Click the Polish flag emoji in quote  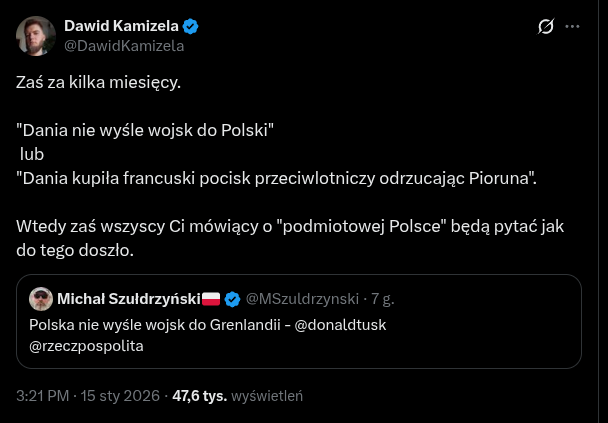(x=211, y=299)
